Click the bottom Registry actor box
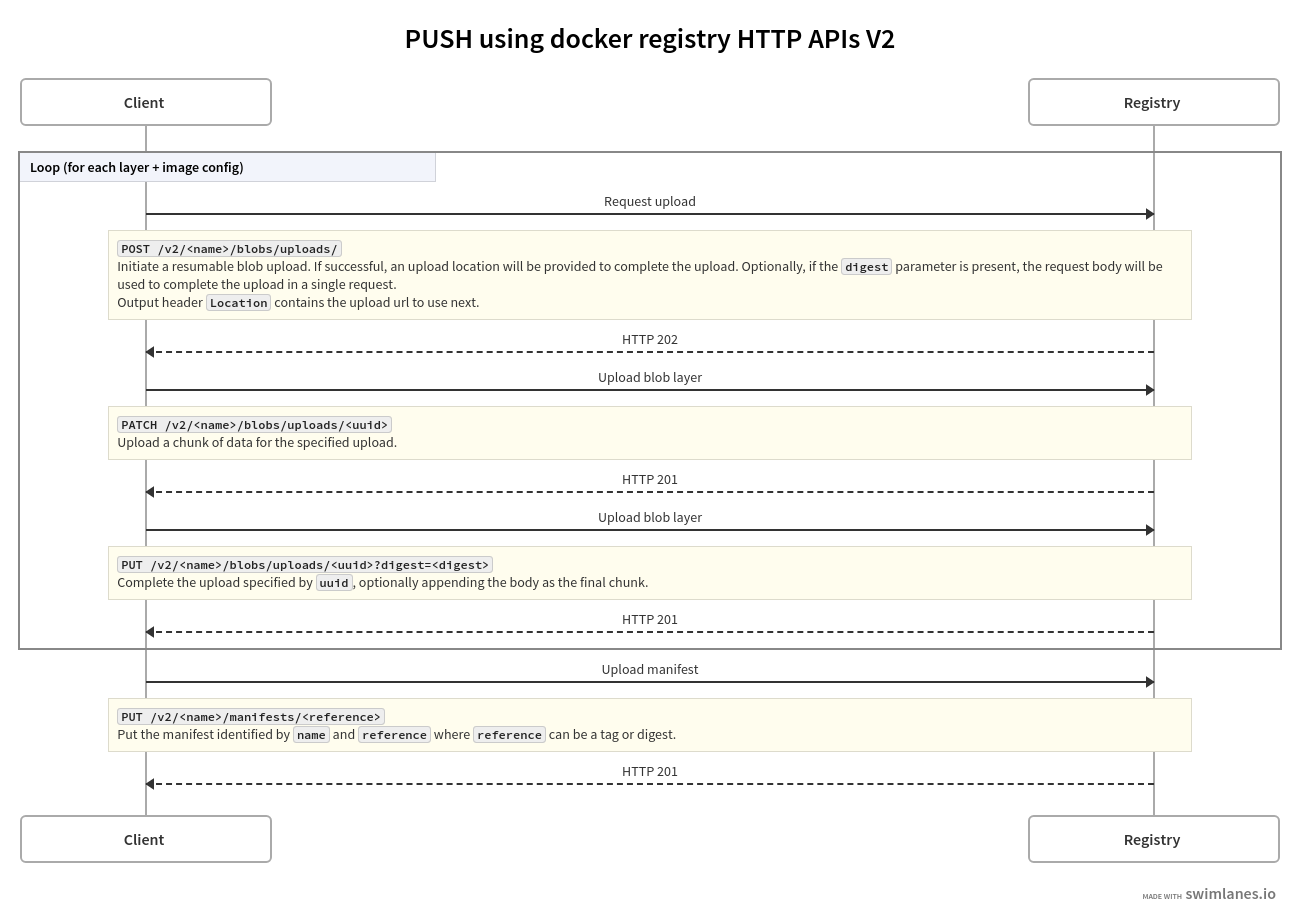The height and width of the screenshot is (923, 1300). point(1153,839)
